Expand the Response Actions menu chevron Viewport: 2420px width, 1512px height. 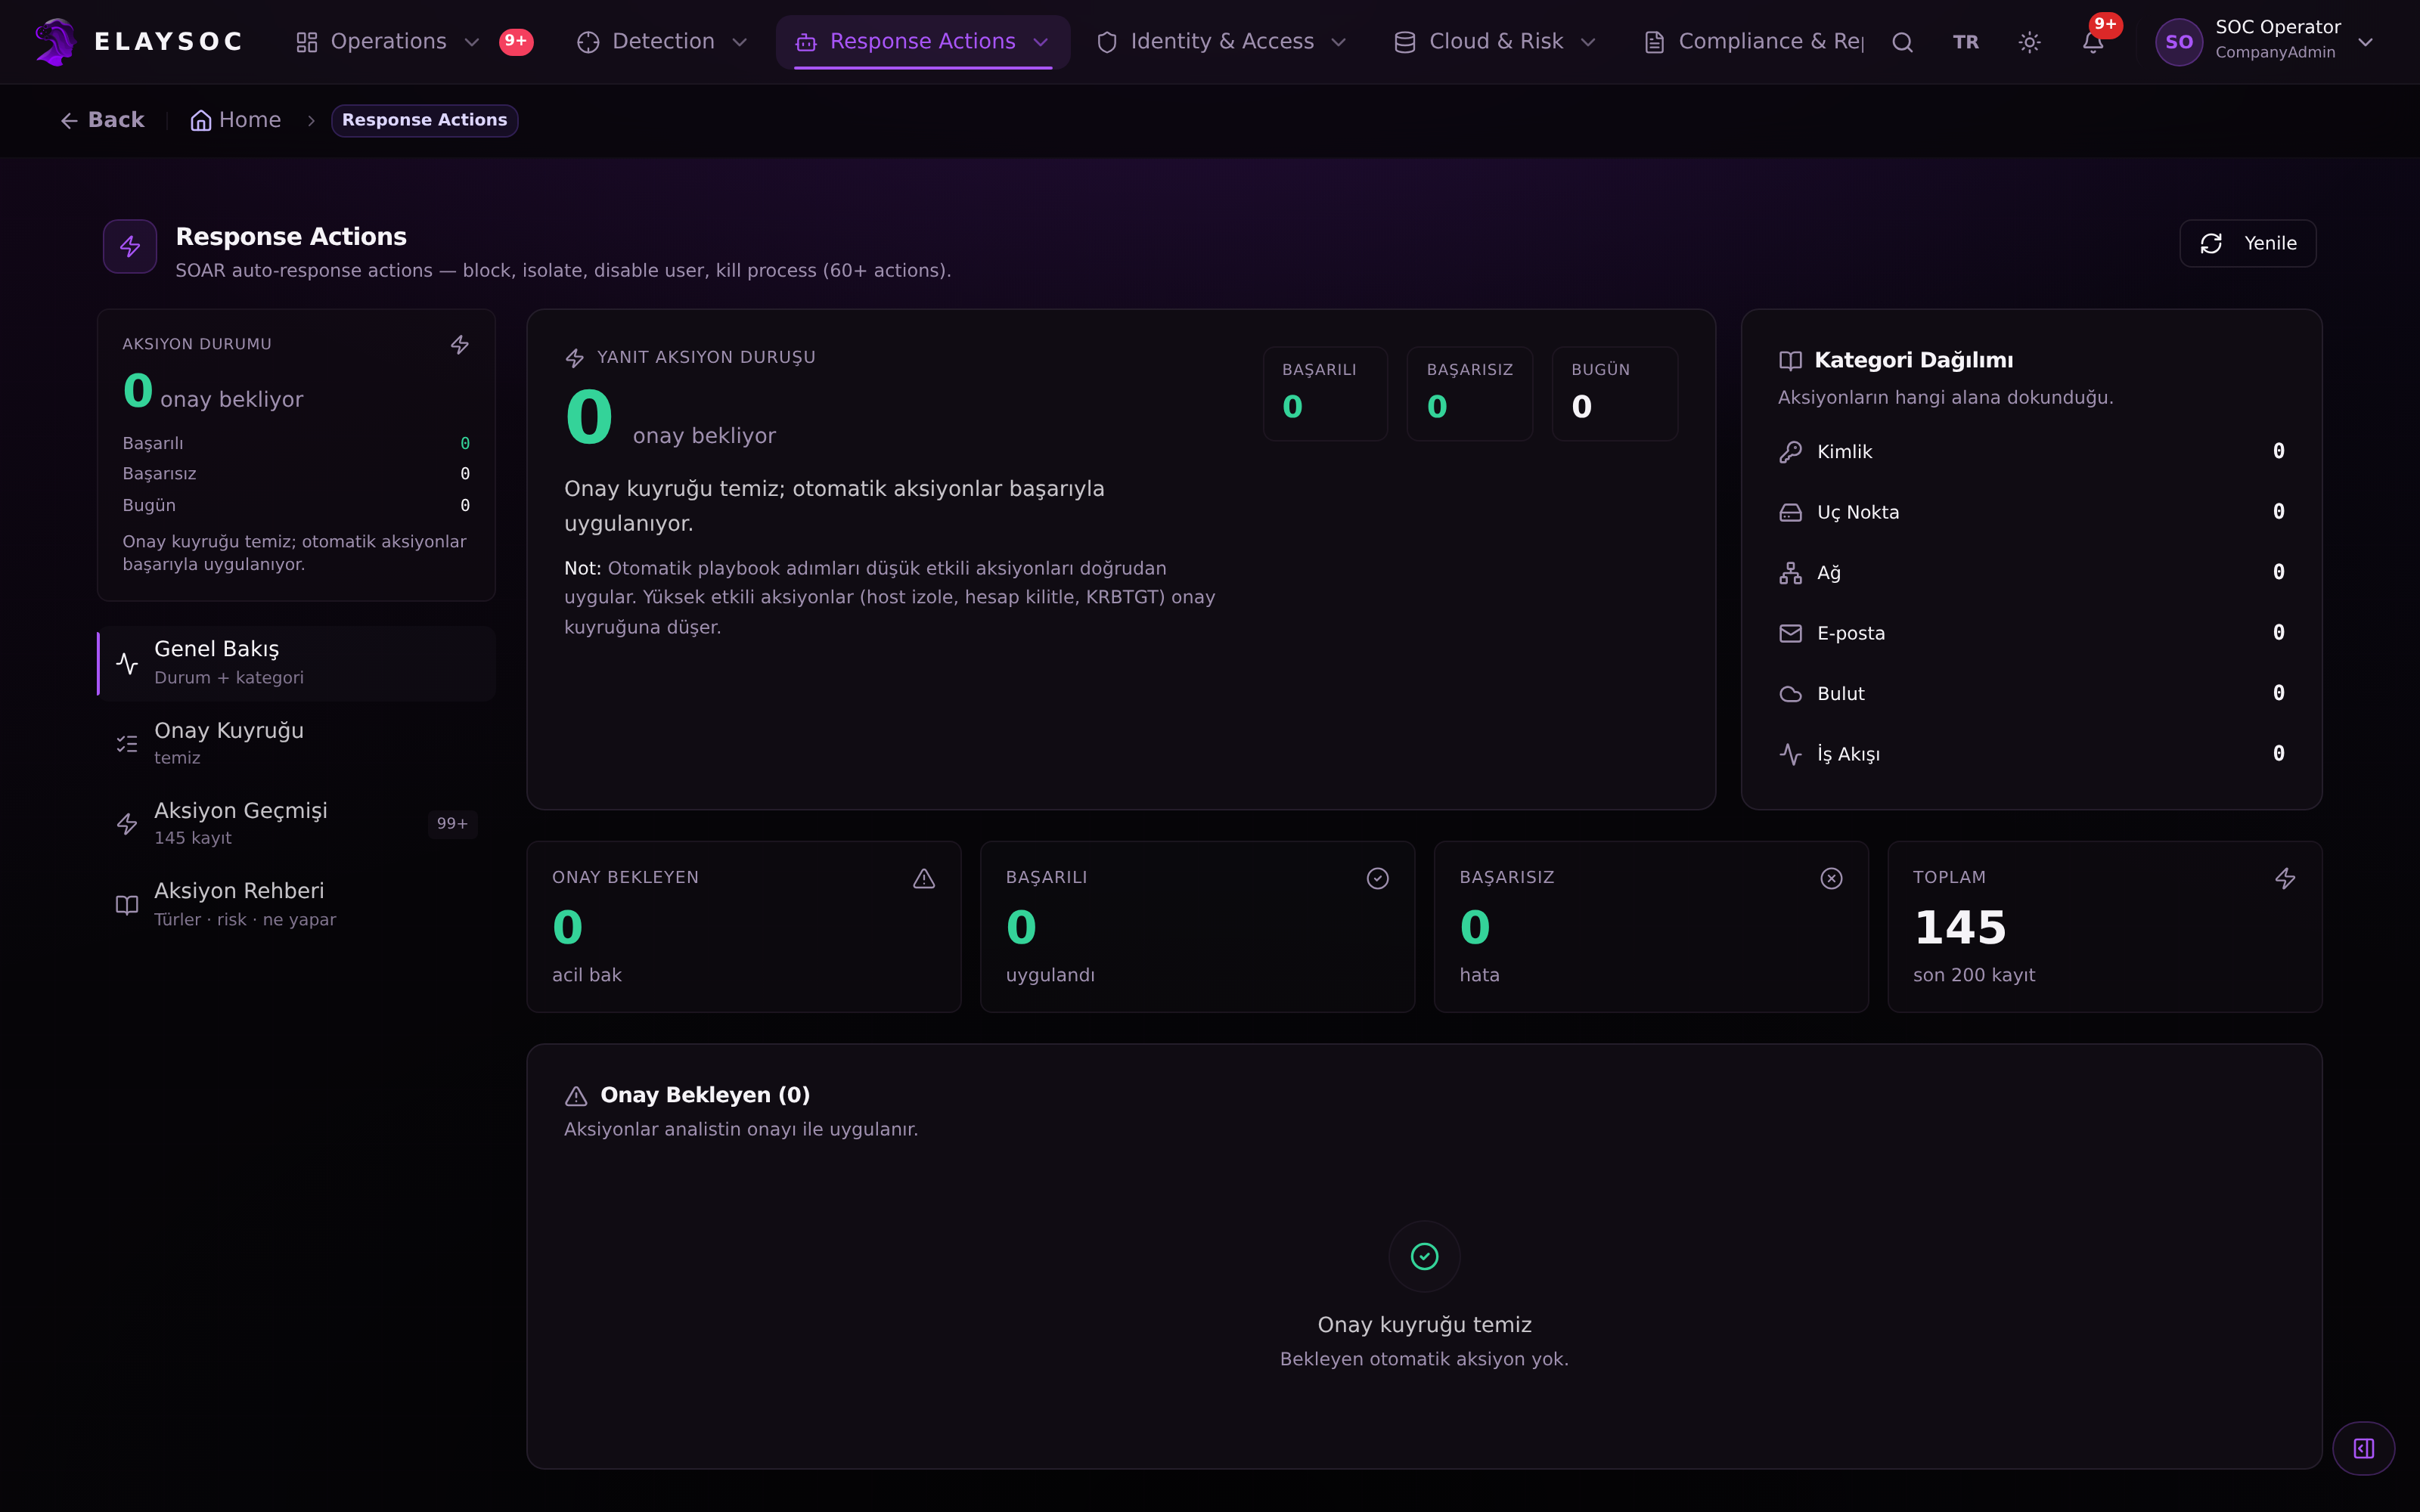[x=1040, y=42]
